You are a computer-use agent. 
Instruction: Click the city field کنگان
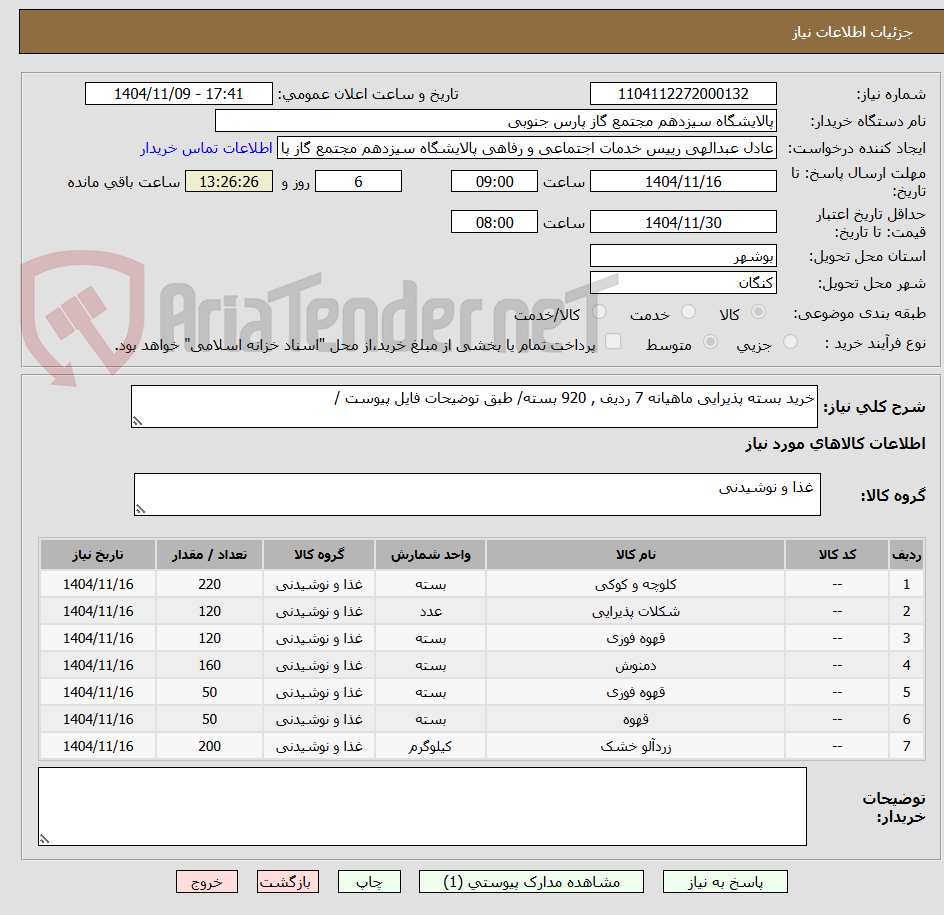(683, 282)
